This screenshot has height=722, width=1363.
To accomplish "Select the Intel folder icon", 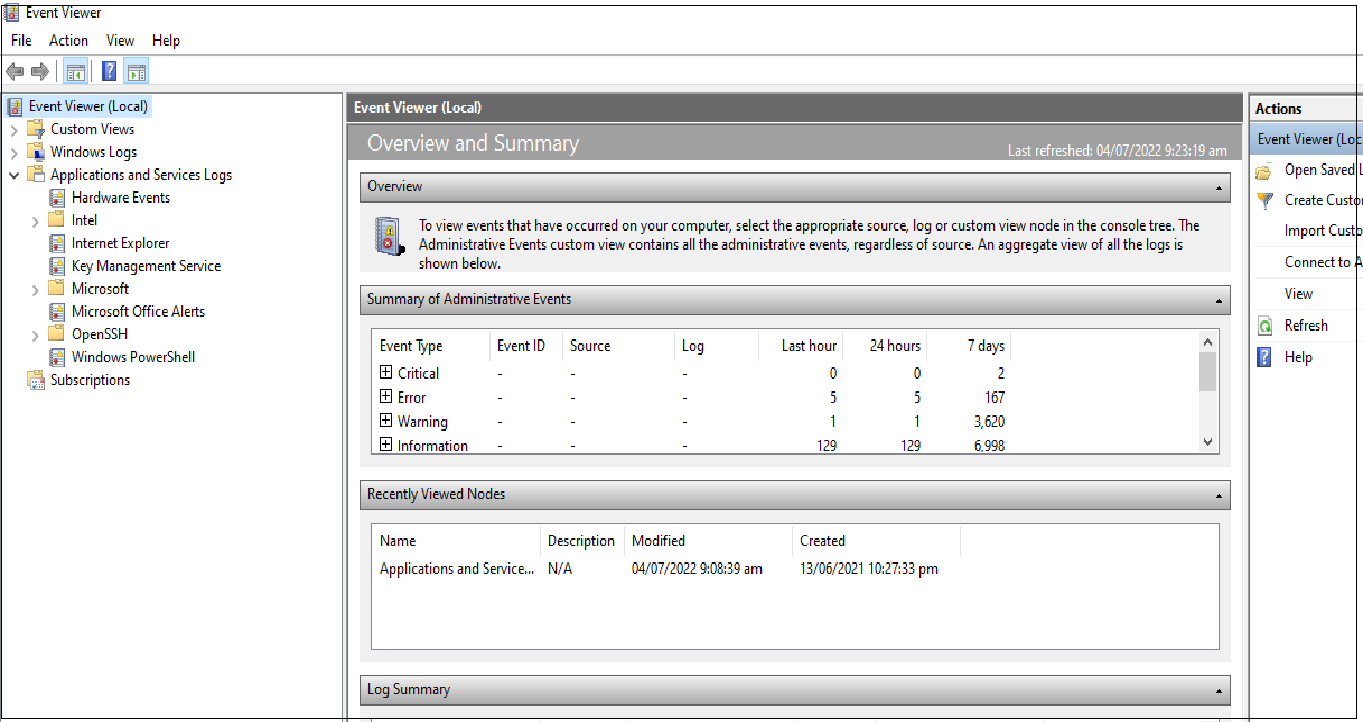I will [x=57, y=220].
